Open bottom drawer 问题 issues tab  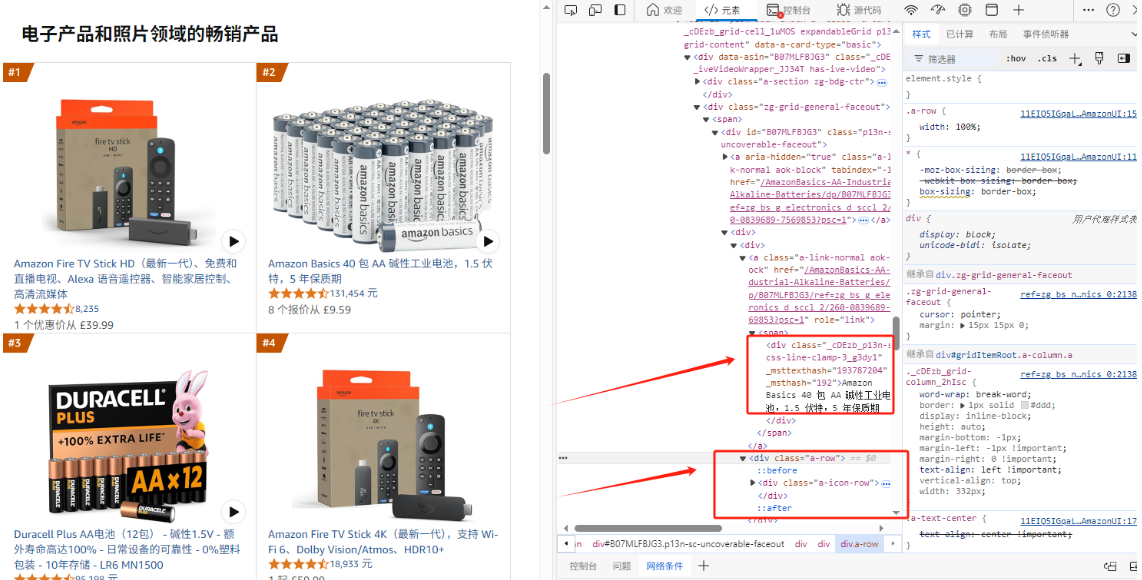pyautogui.click(x=621, y=566)
